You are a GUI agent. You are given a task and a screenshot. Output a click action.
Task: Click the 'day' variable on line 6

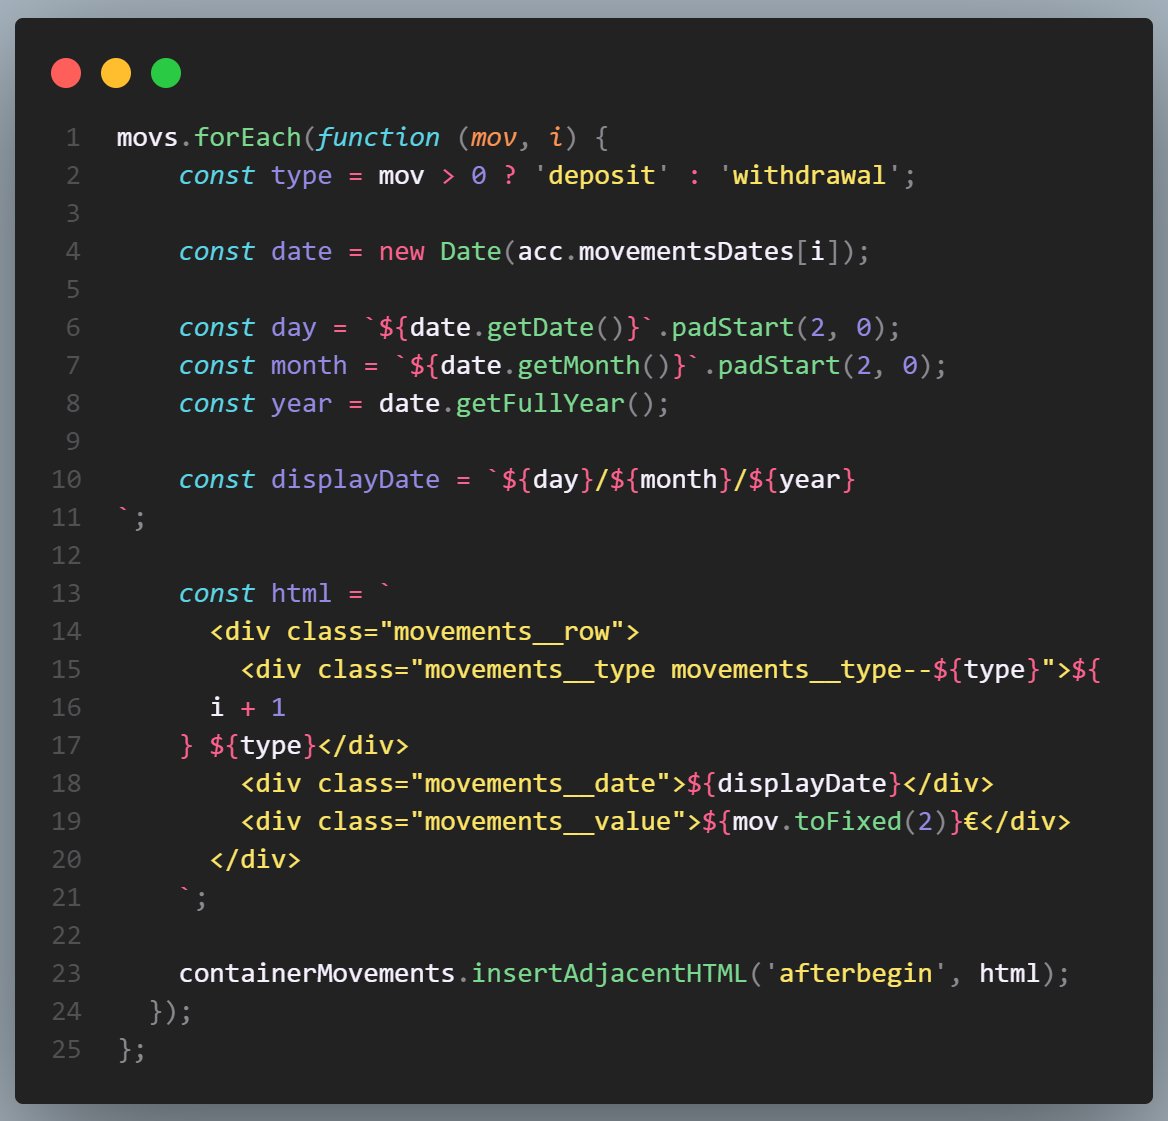(x=293, y=328)
